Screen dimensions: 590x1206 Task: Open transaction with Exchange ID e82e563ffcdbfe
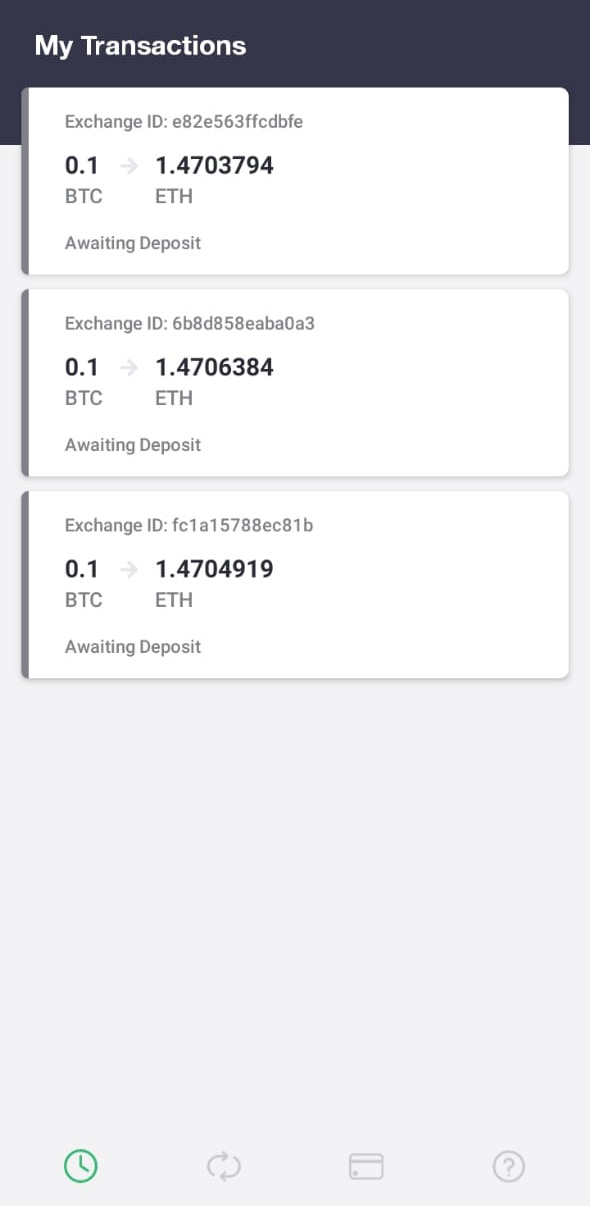coord(295,181)
